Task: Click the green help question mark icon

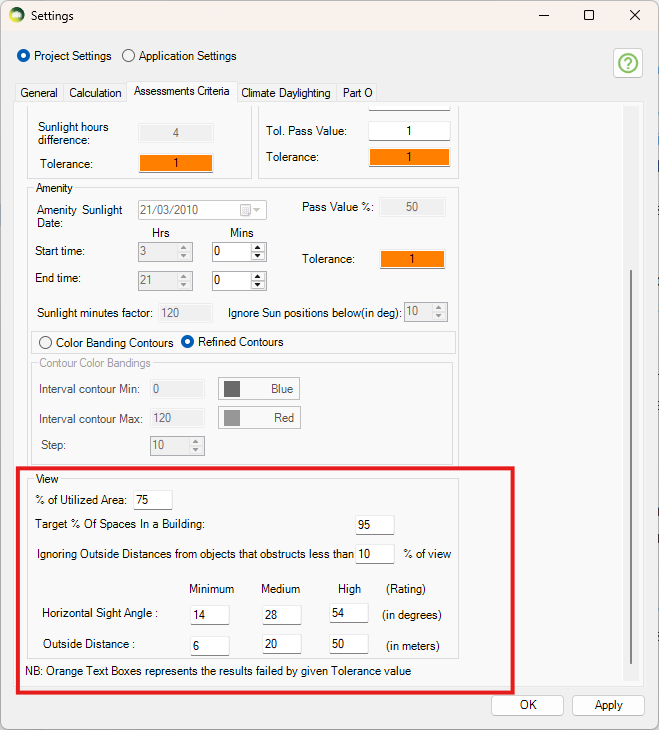Action: (x=627, y=63)
